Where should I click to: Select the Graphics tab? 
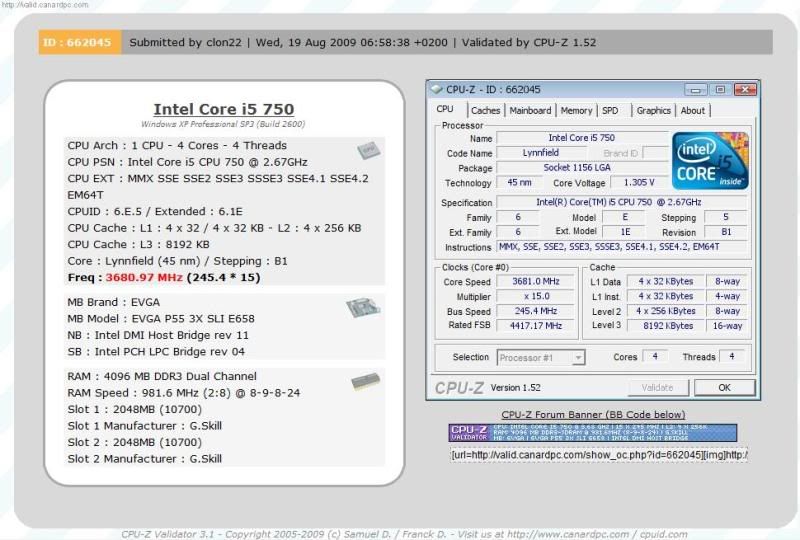point(654,110)
